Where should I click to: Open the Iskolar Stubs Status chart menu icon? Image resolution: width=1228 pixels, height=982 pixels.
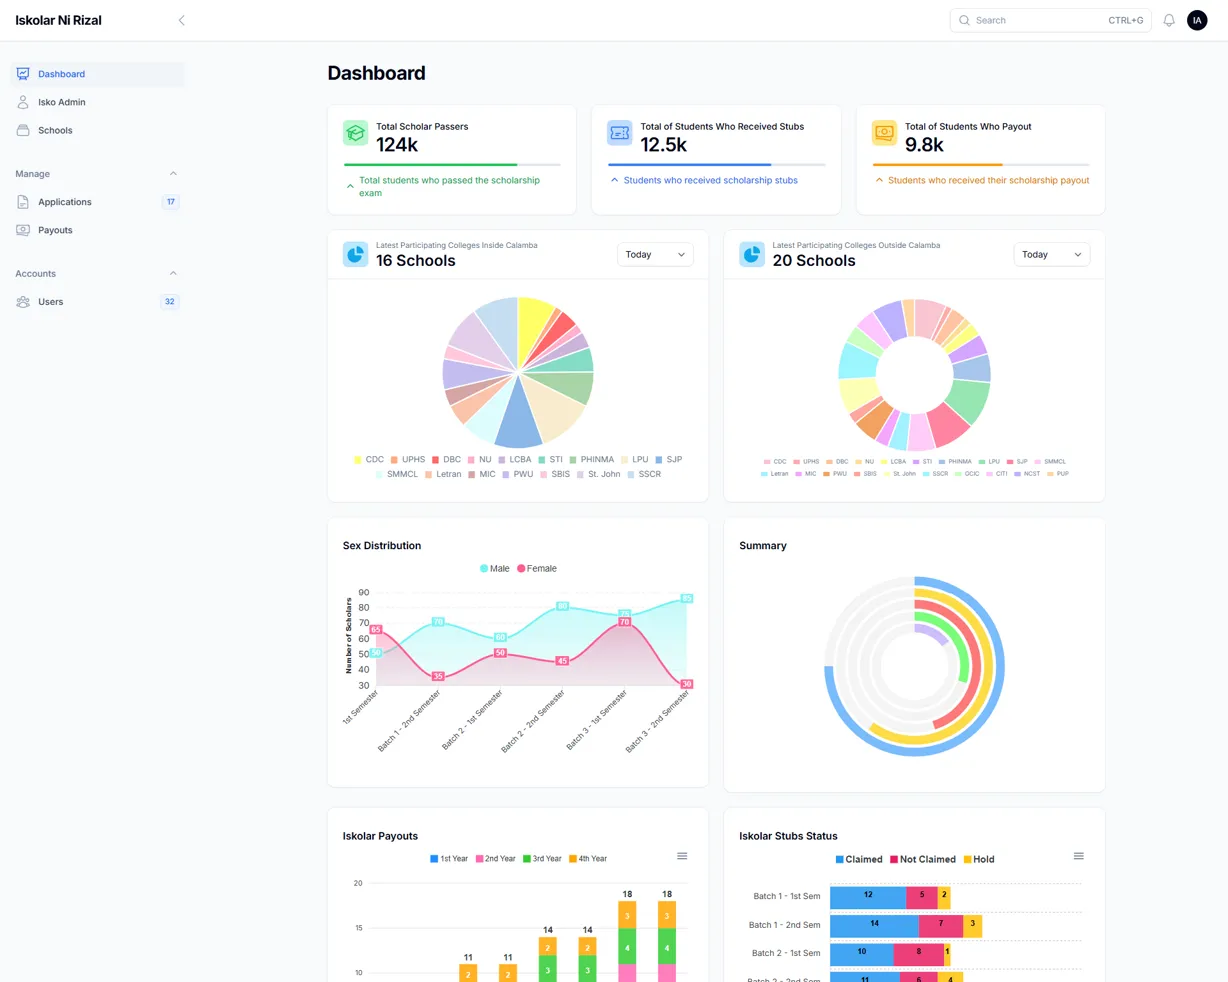pos(1079,856)
